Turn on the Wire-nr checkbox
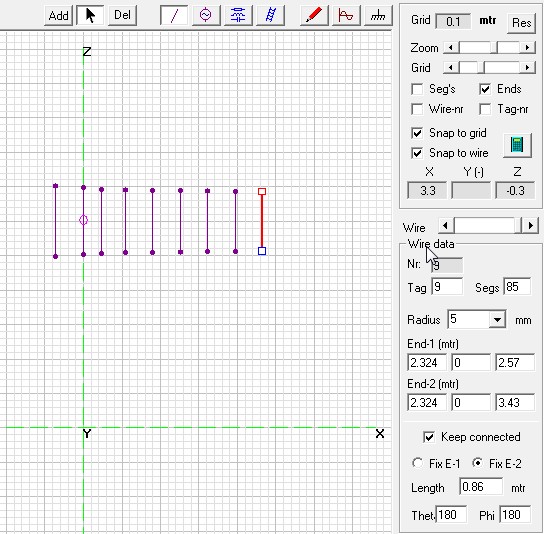The height and width of the screenshot is (534, 544). (x=417, y=109)
